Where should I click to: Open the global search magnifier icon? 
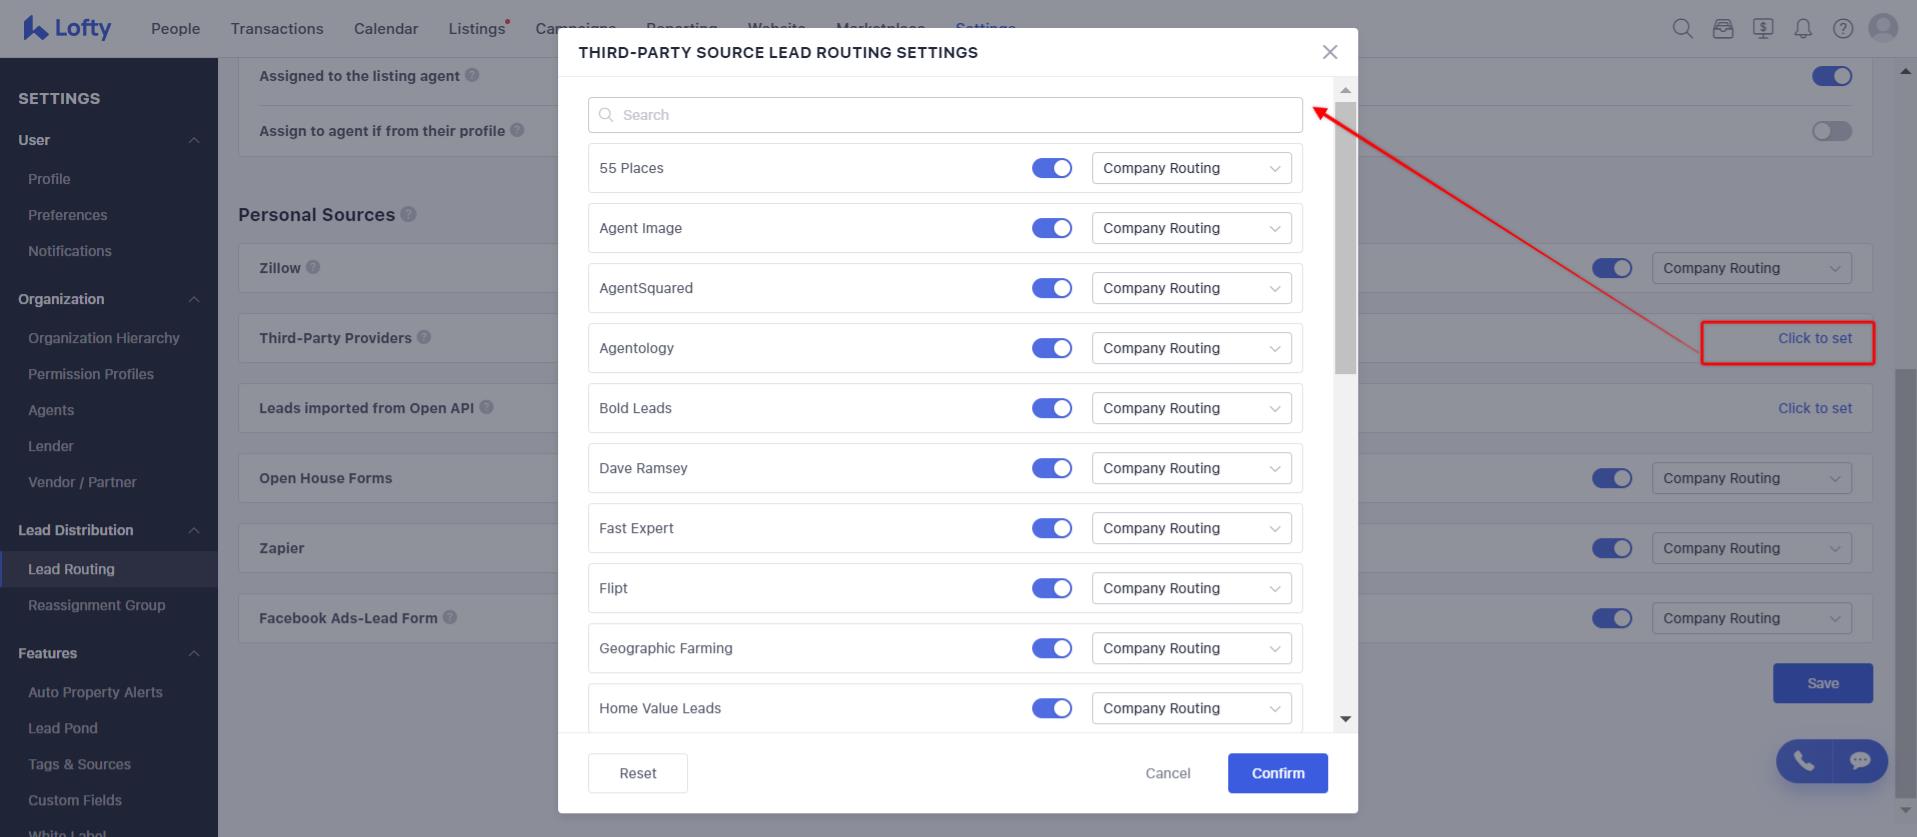pyautogui.click(x=1683, y=28)
